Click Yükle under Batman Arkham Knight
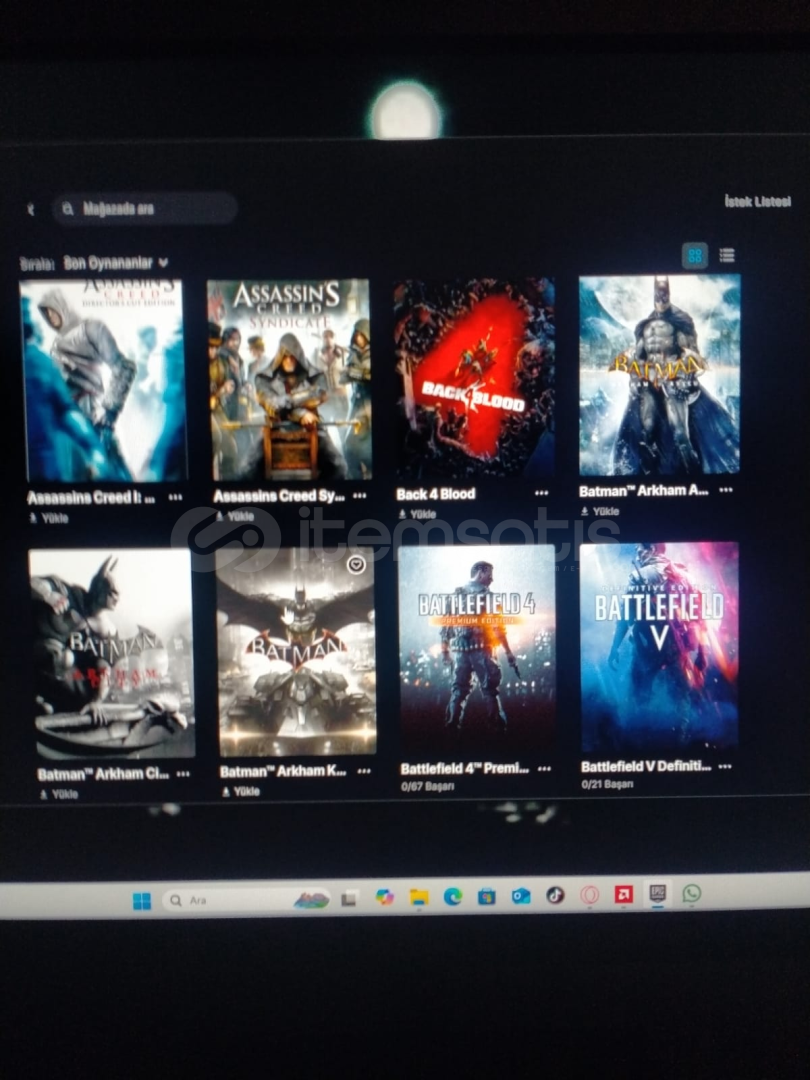 coord(240,792)
